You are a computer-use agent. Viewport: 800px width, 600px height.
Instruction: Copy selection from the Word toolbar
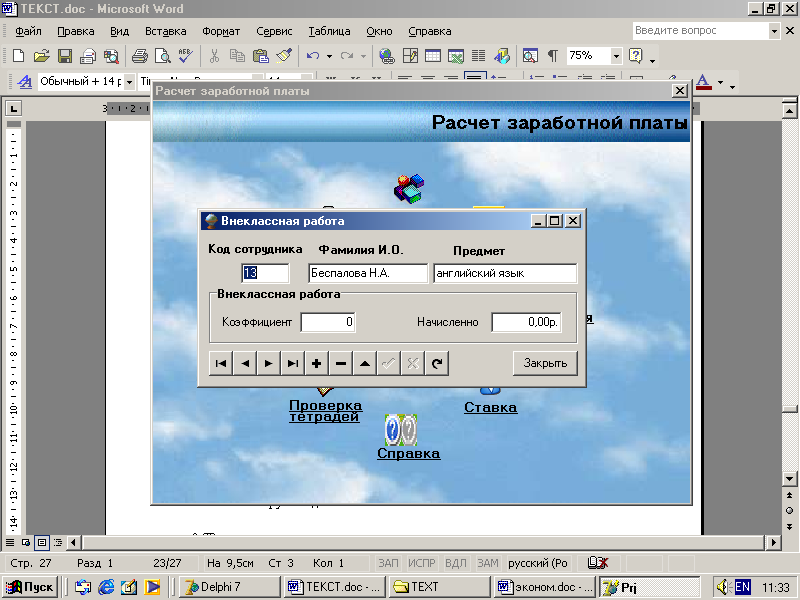coord(237,56)
